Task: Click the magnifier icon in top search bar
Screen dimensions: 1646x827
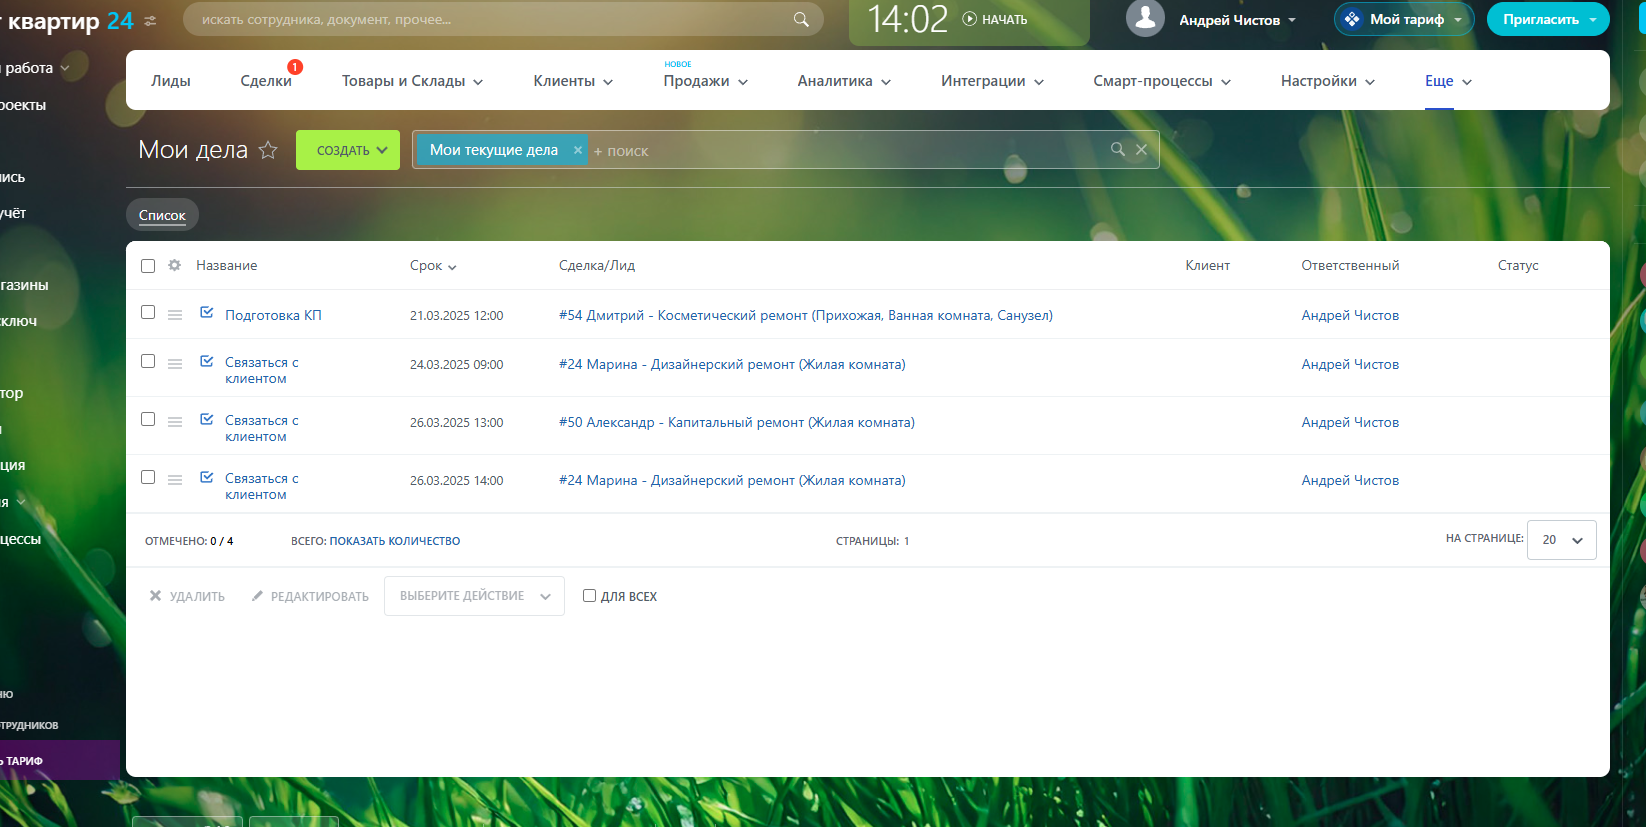Action: coord(801,19)
